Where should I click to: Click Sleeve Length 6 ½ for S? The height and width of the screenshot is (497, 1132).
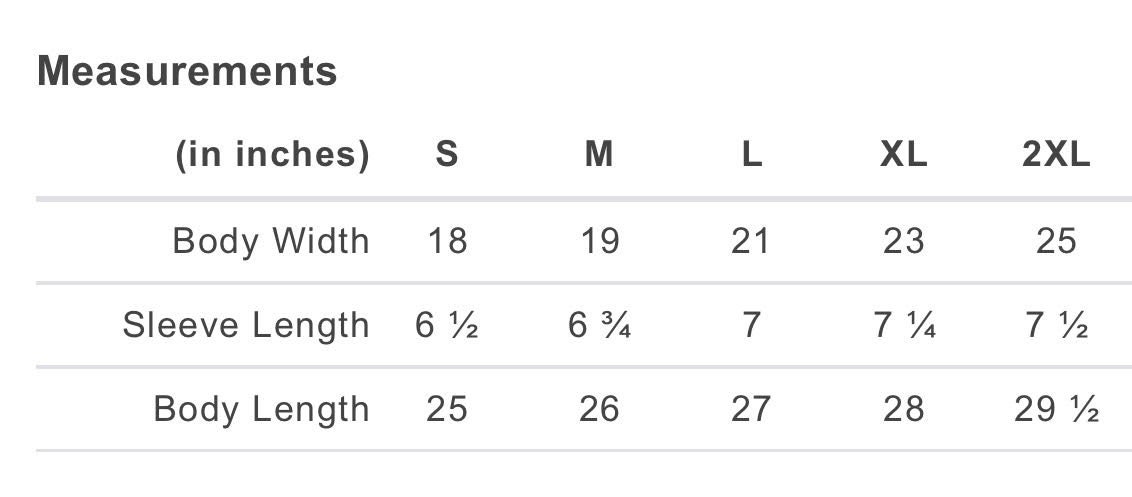coord(447,325)
